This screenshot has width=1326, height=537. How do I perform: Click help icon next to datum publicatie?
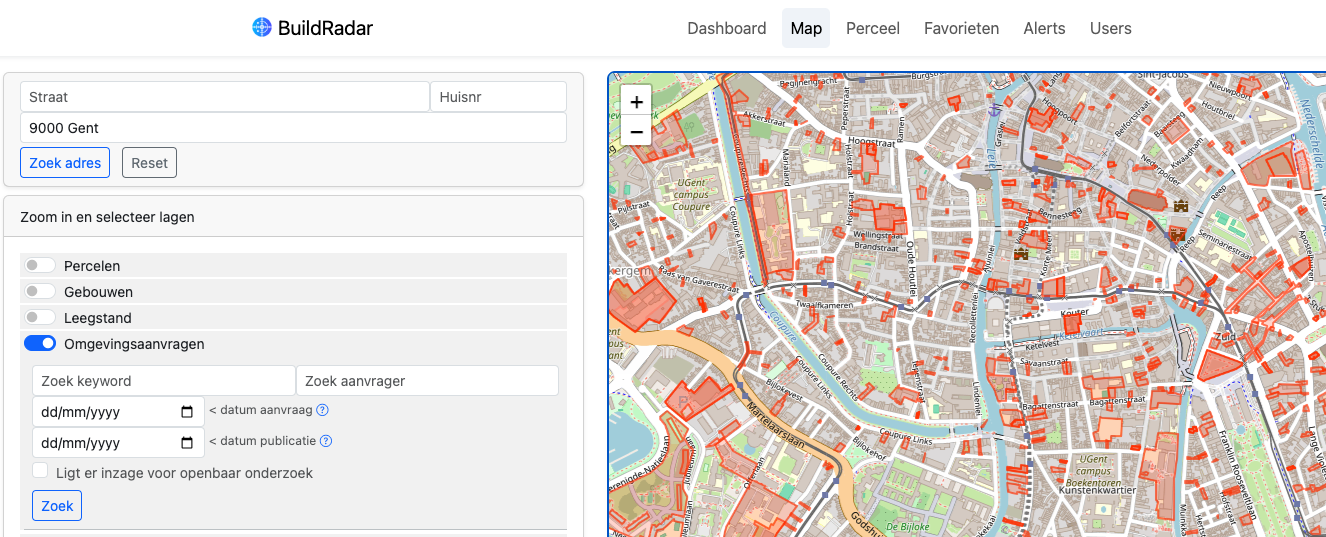click(326, 441)
